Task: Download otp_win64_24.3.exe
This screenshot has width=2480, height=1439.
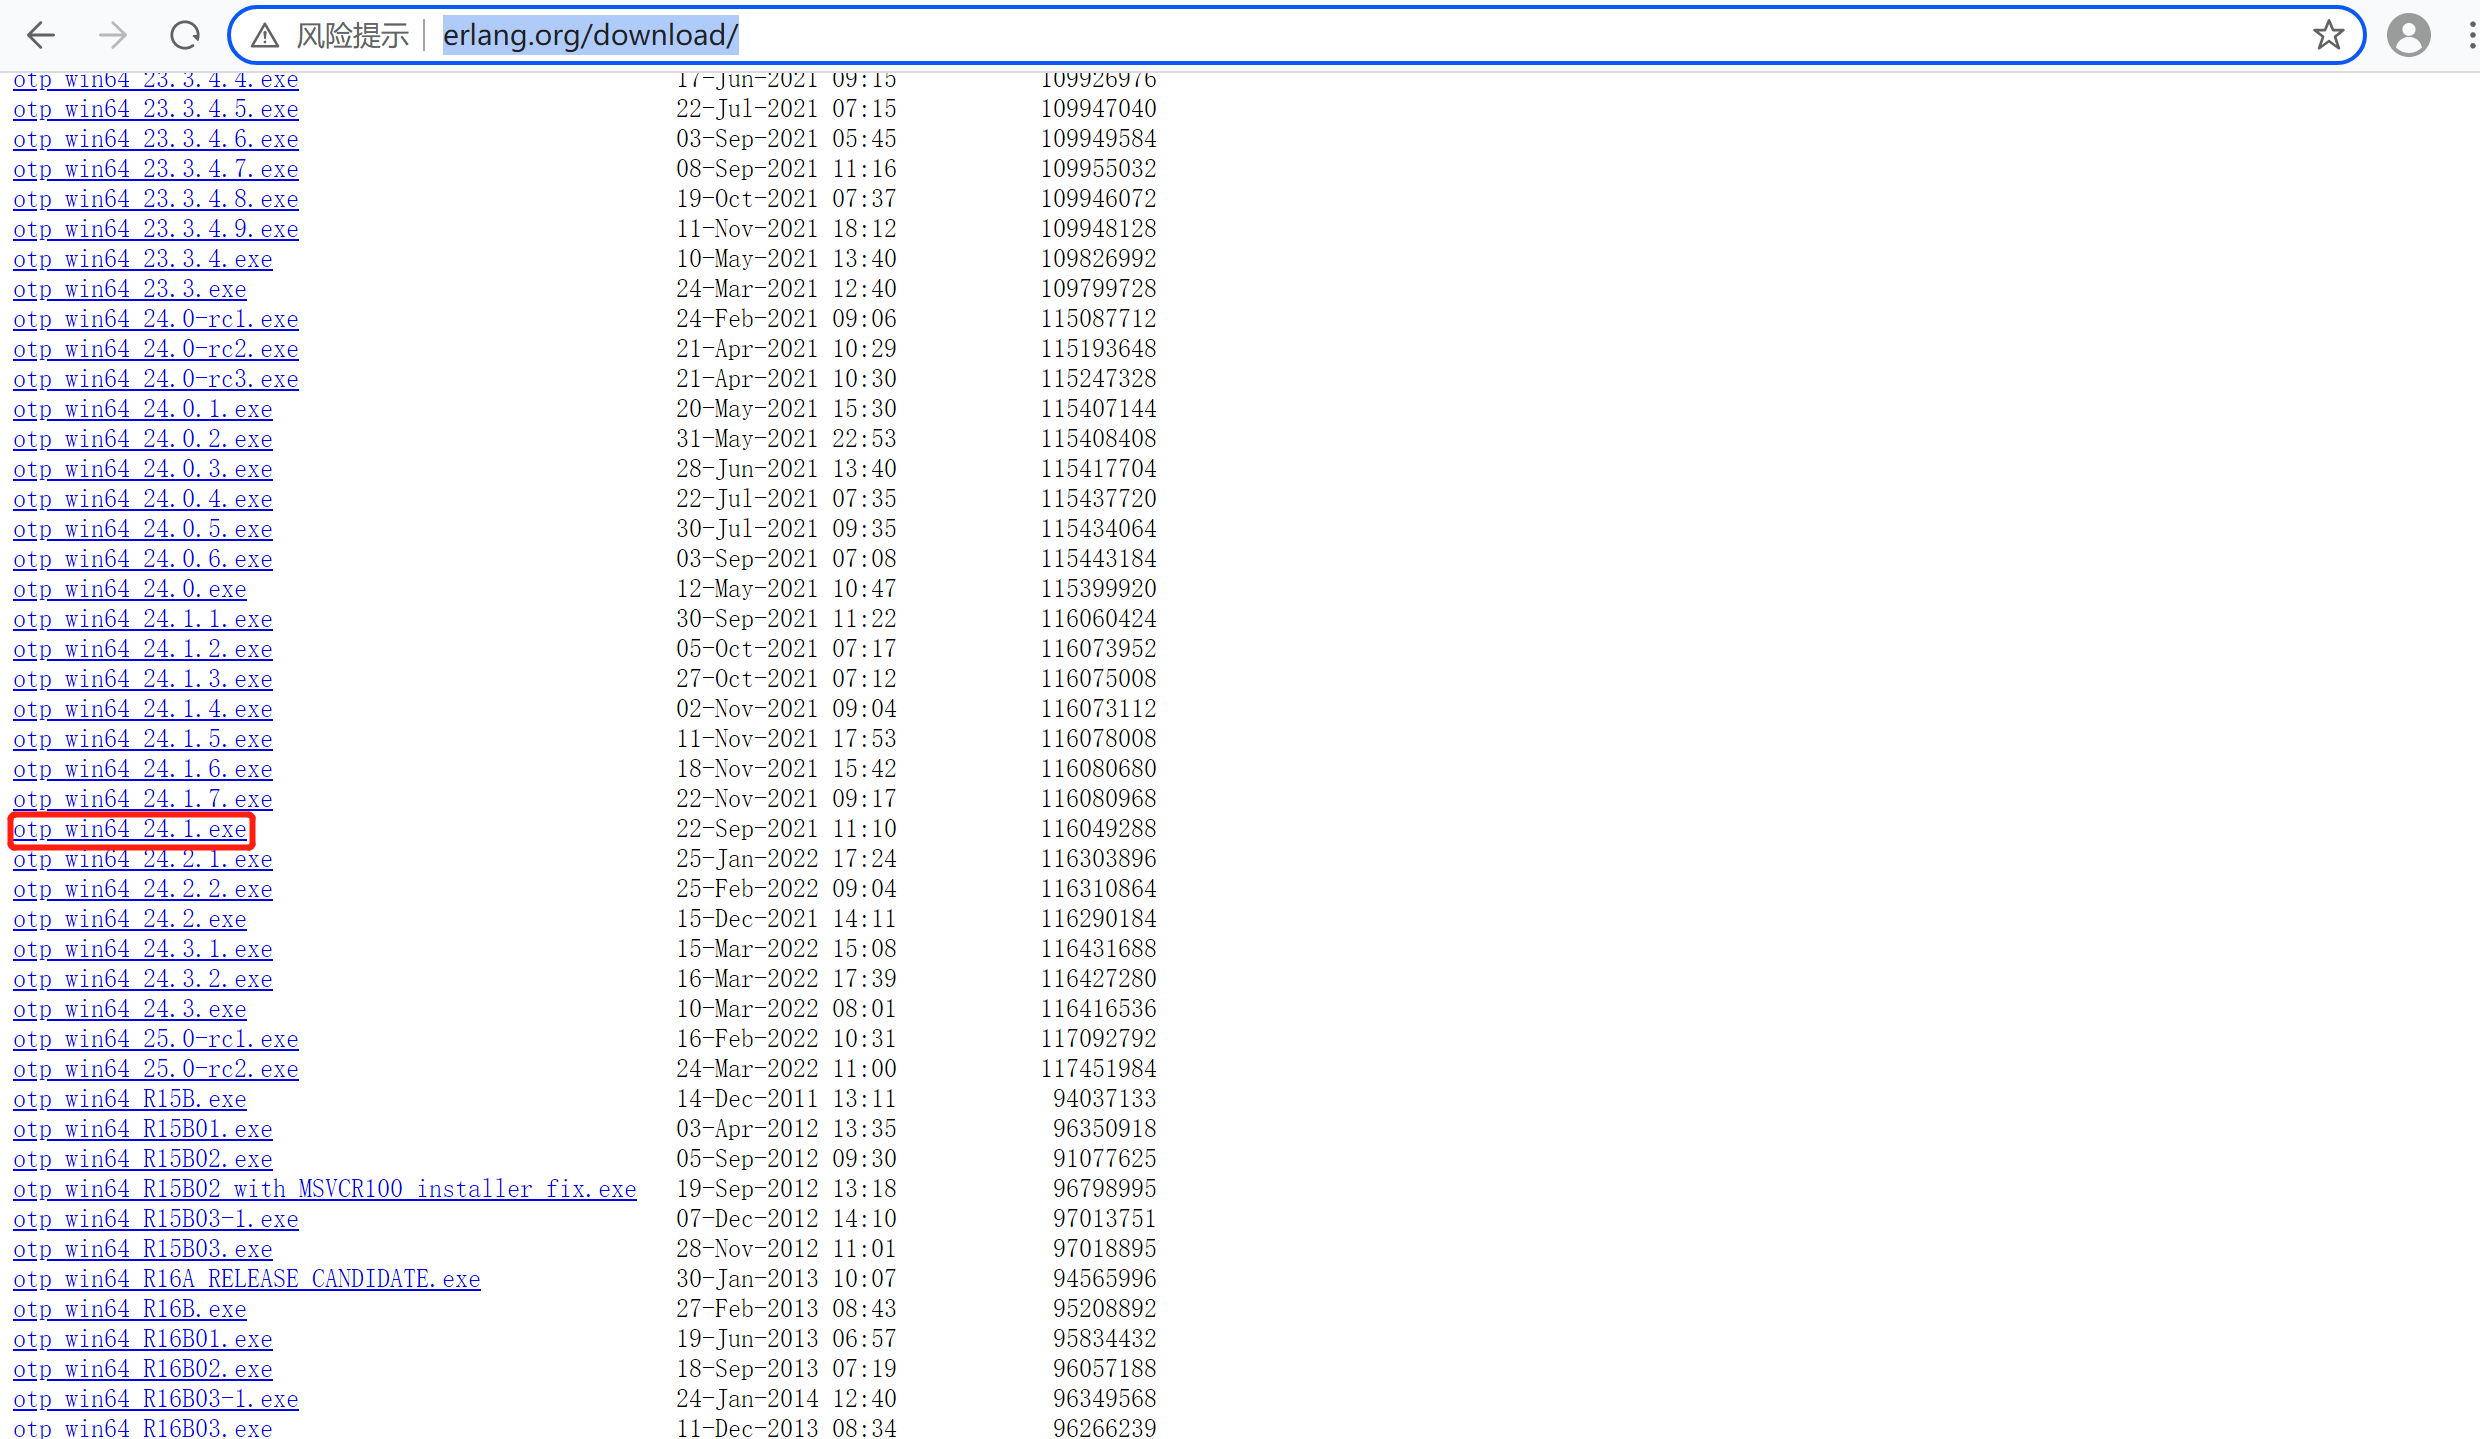Action: pos(130,1009)
